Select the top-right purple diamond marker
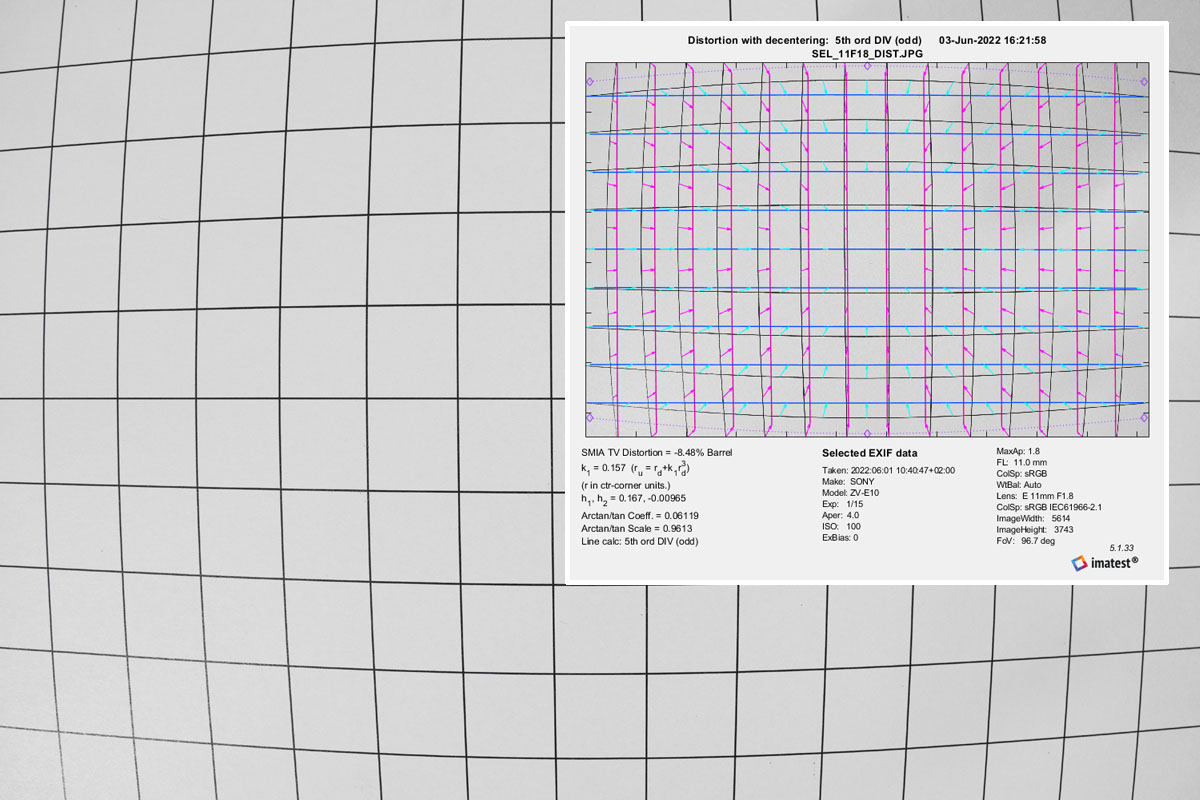1200x800 pixels. coord(1144,81)
